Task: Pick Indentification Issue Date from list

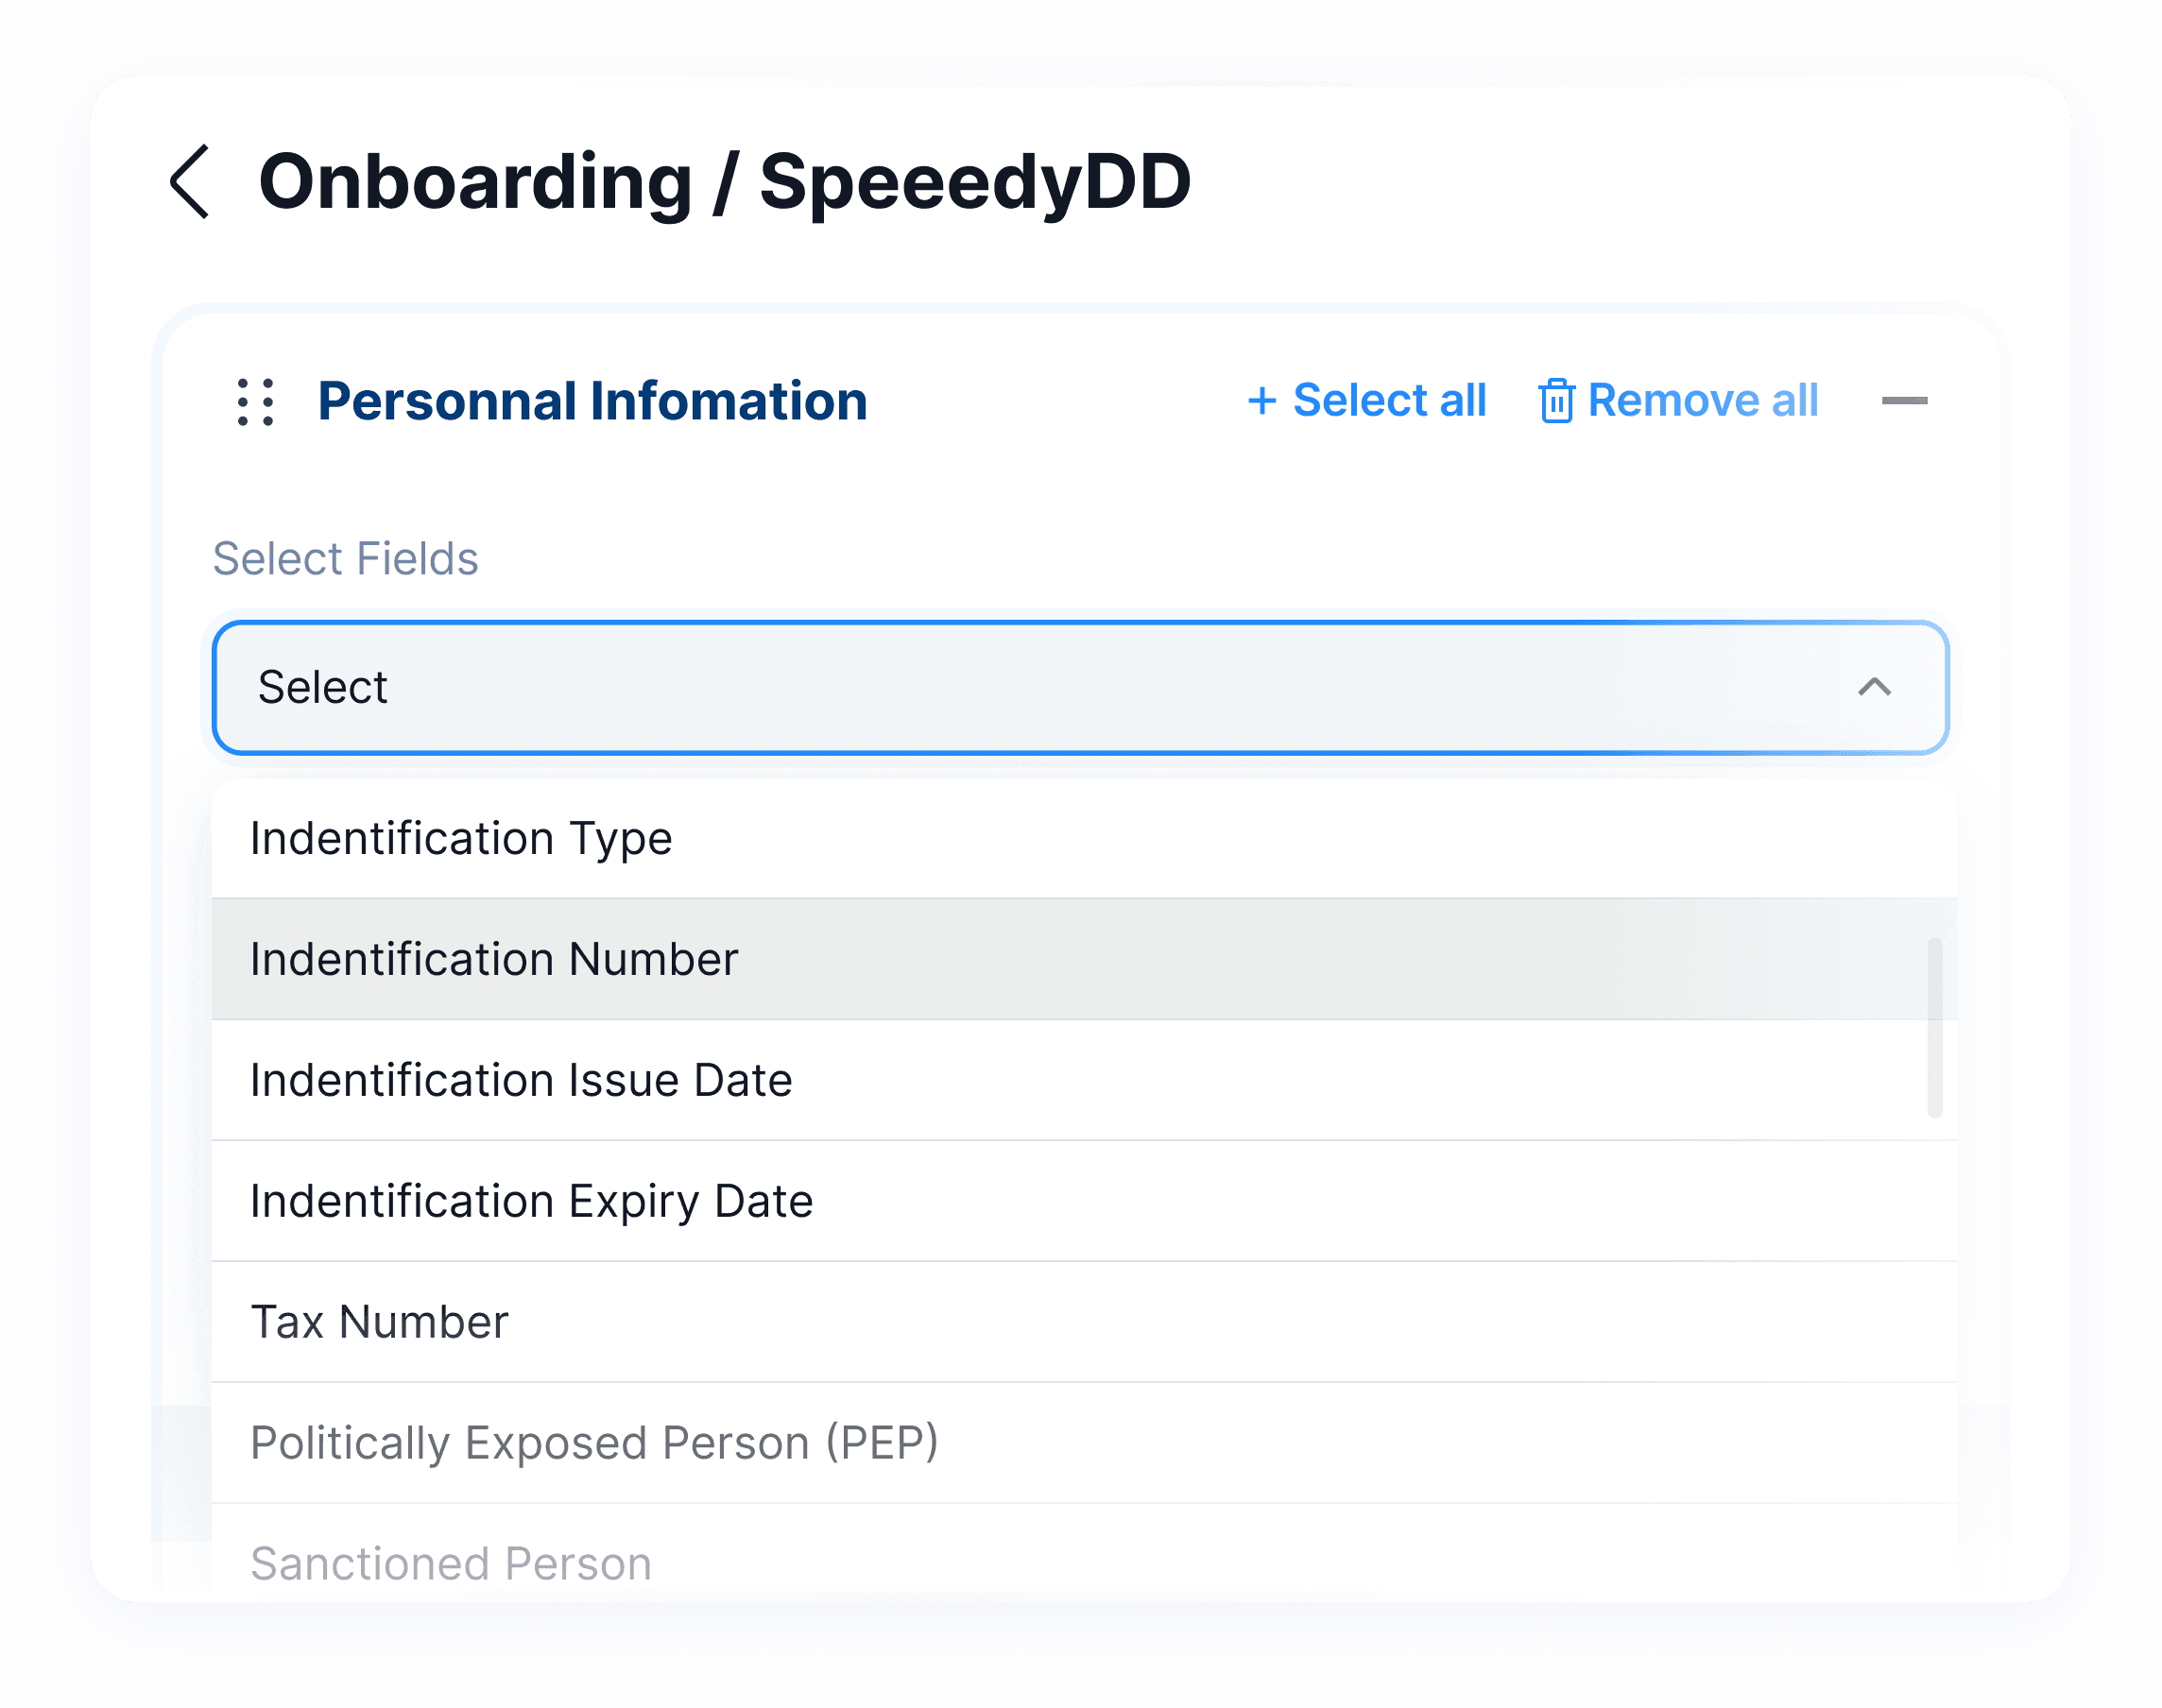Action: click(x=521, y=1080)
